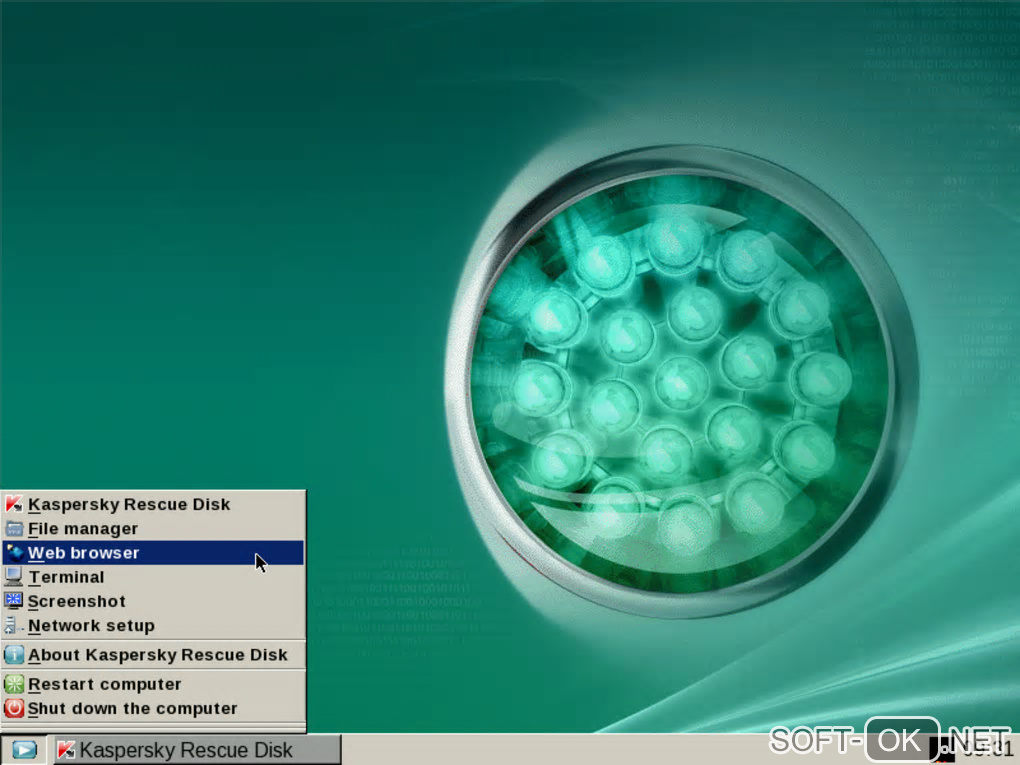Choose Restart computer
Screen dimensions: 1020x765
(x=153, y=684)
